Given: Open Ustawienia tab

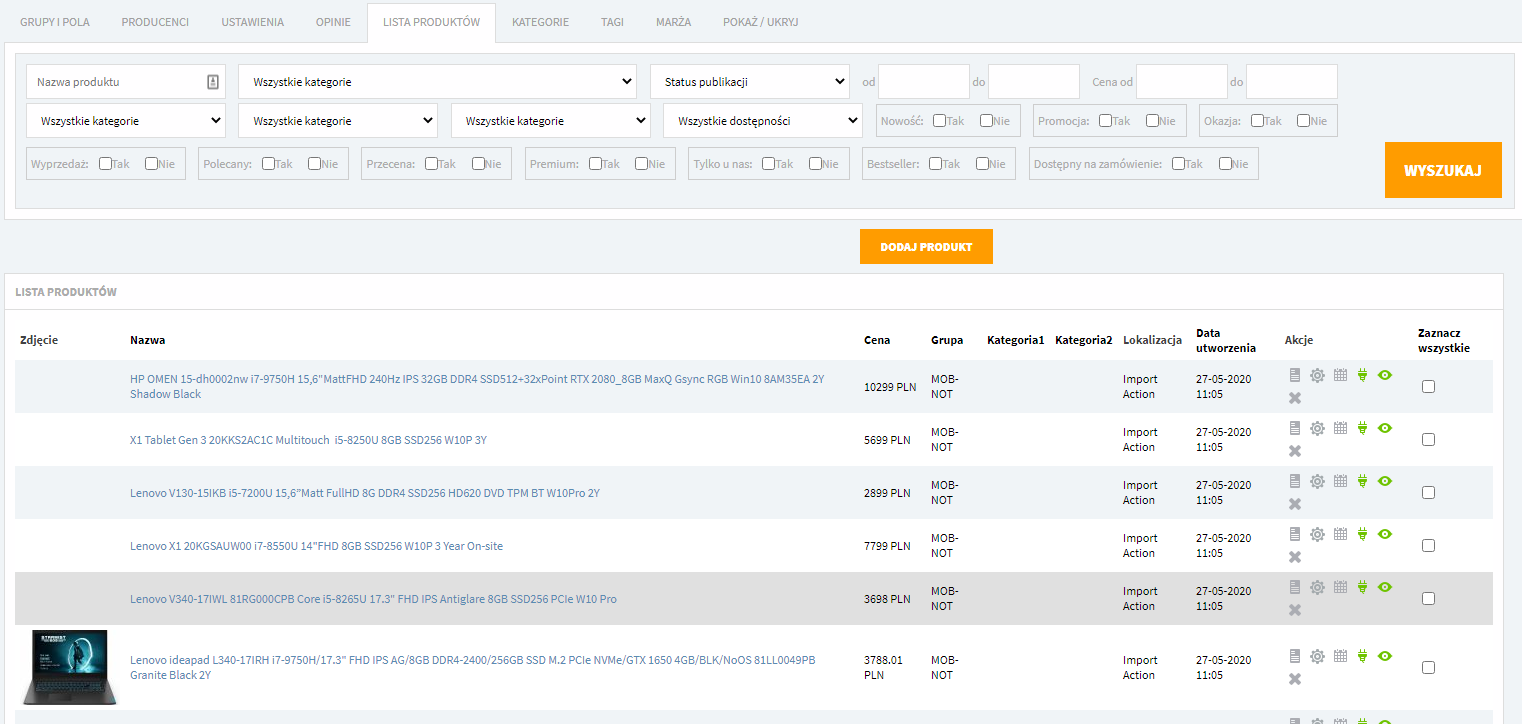Looking at the screenshot, I should pos(252,22).
